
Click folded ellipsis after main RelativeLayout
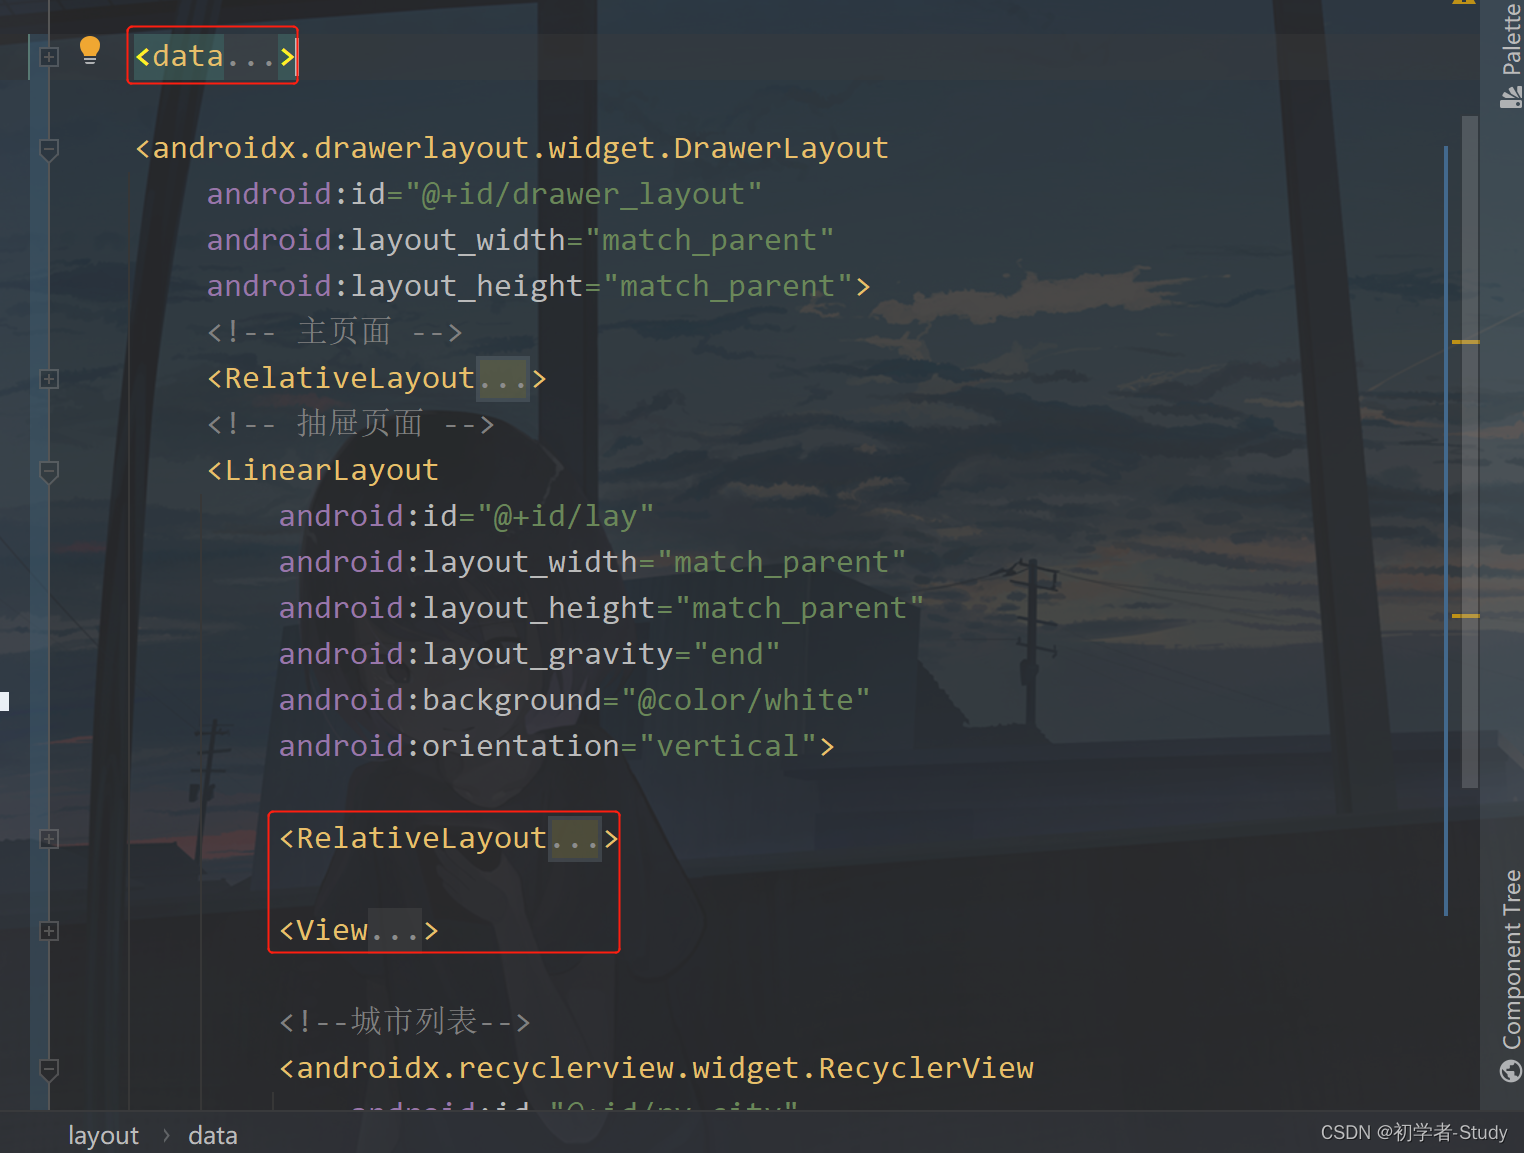502,379
